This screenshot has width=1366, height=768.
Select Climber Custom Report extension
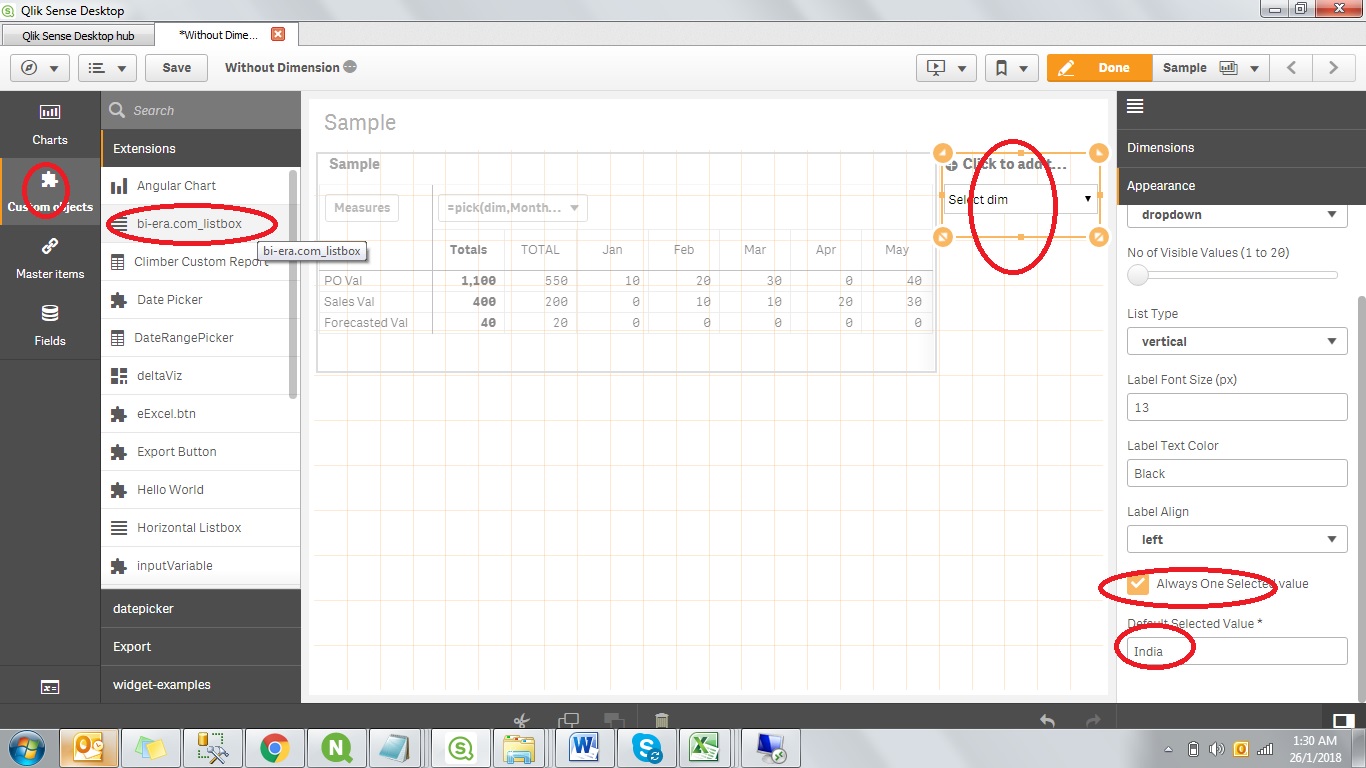(195, 262)
